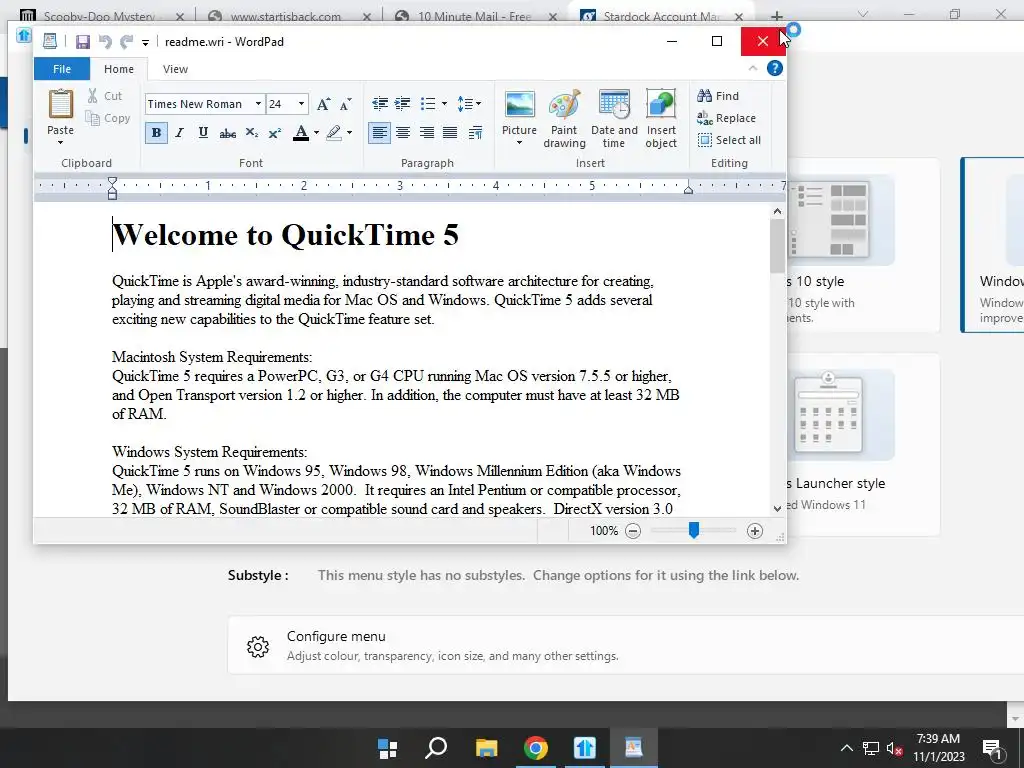The image size is (1024, 768).
Task: Click the Find button
Action: click(718, 96)
